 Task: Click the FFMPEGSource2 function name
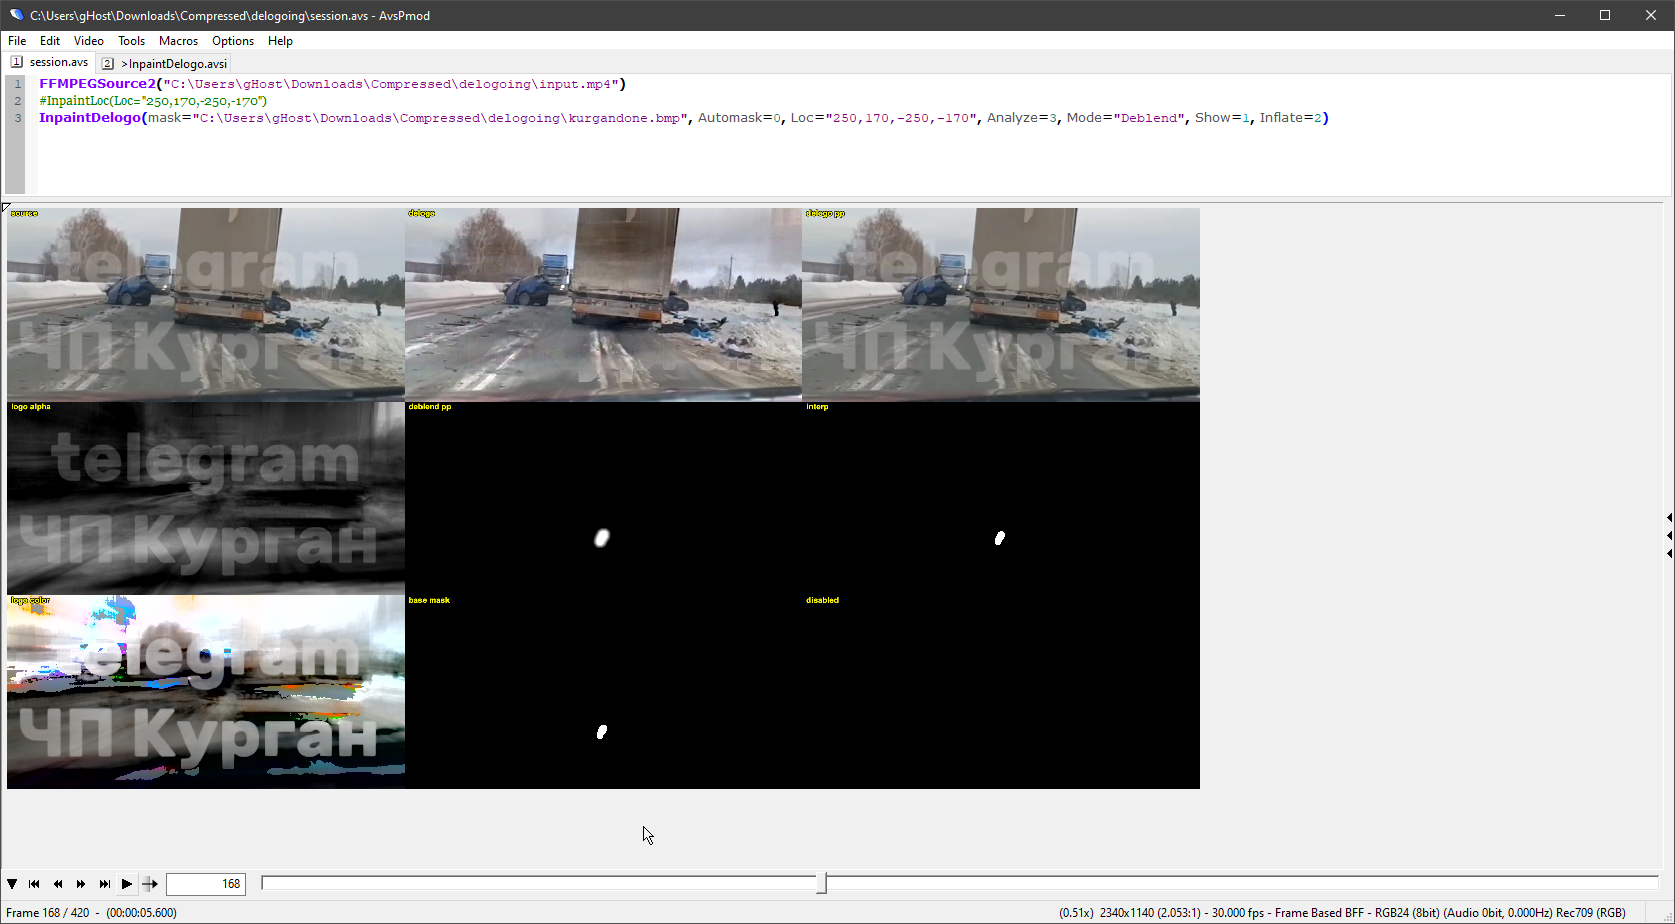click(x=98, y=84)
